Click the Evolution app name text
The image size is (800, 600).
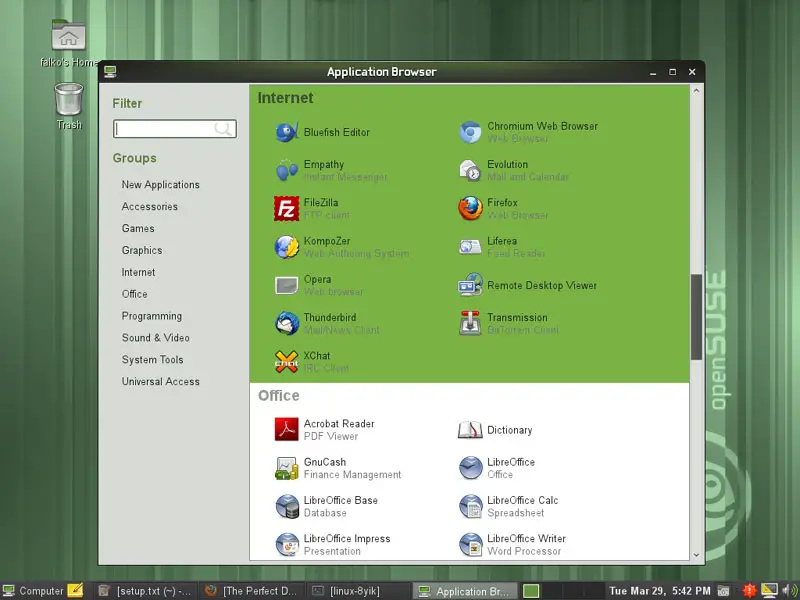507,164
